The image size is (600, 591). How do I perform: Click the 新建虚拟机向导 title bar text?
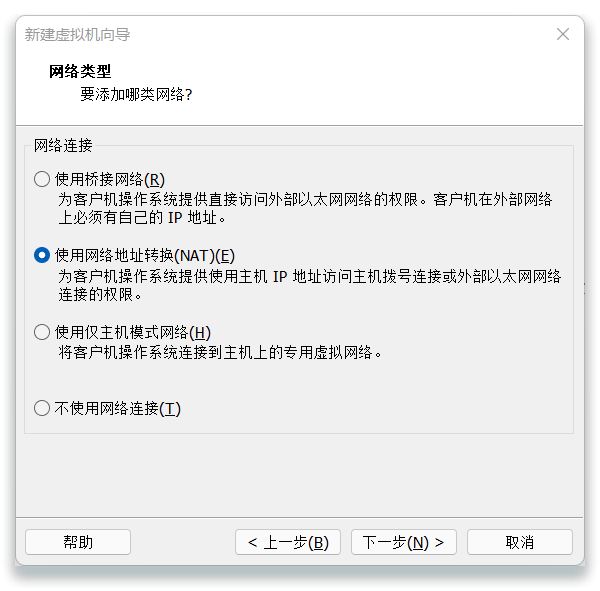[x=77, y=34]
